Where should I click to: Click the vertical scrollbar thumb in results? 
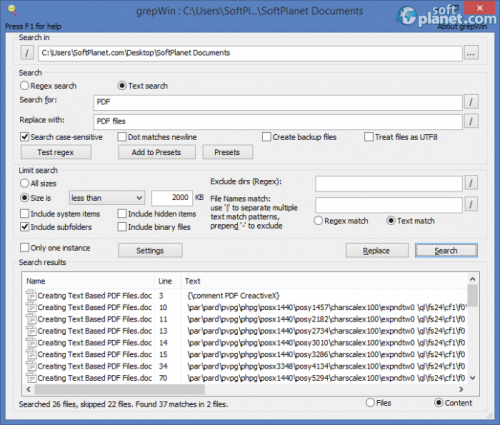pos(472,295)
